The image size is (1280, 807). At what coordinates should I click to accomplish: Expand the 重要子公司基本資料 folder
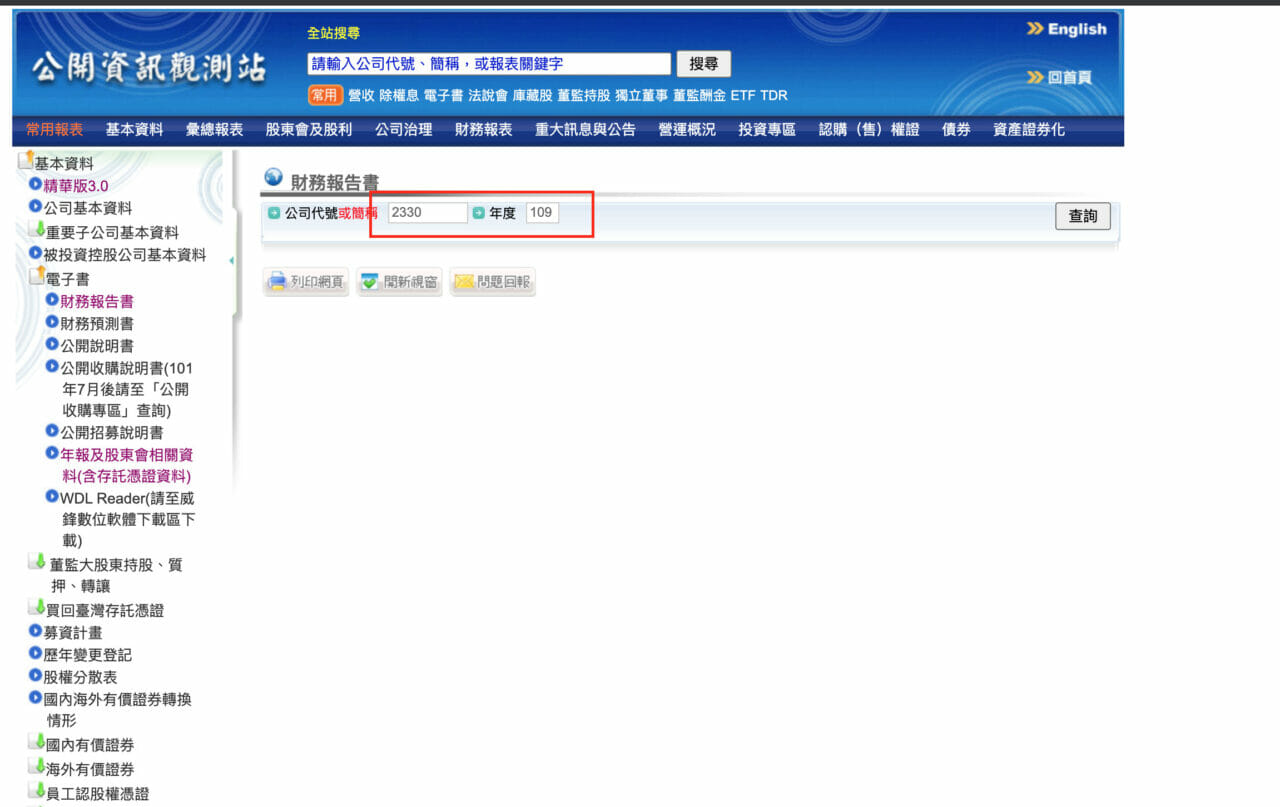click(37, 231)
